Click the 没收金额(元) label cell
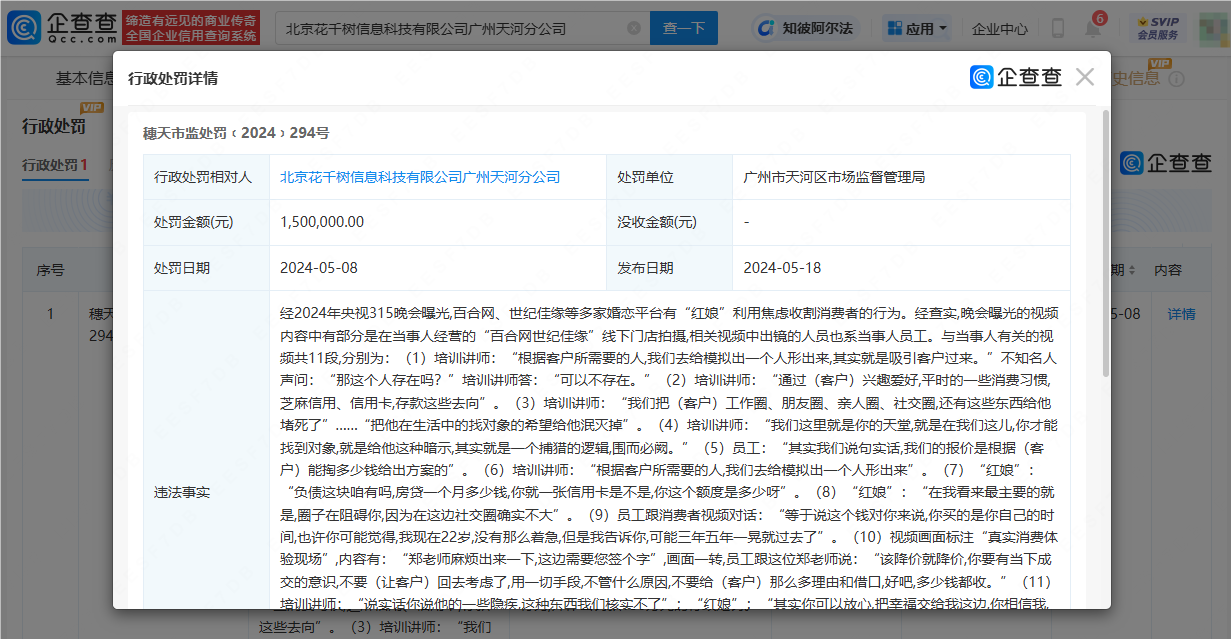This screenshot has width=1231, height=639. point(669,222)
